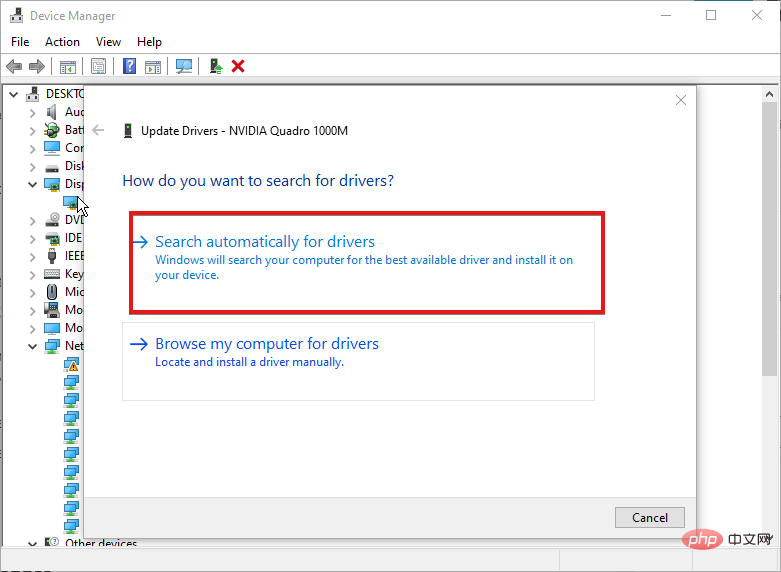Click the Device Manager app icon in title bar
The width and height of the screenshot is (781, 572).
(x=16, y=15)
